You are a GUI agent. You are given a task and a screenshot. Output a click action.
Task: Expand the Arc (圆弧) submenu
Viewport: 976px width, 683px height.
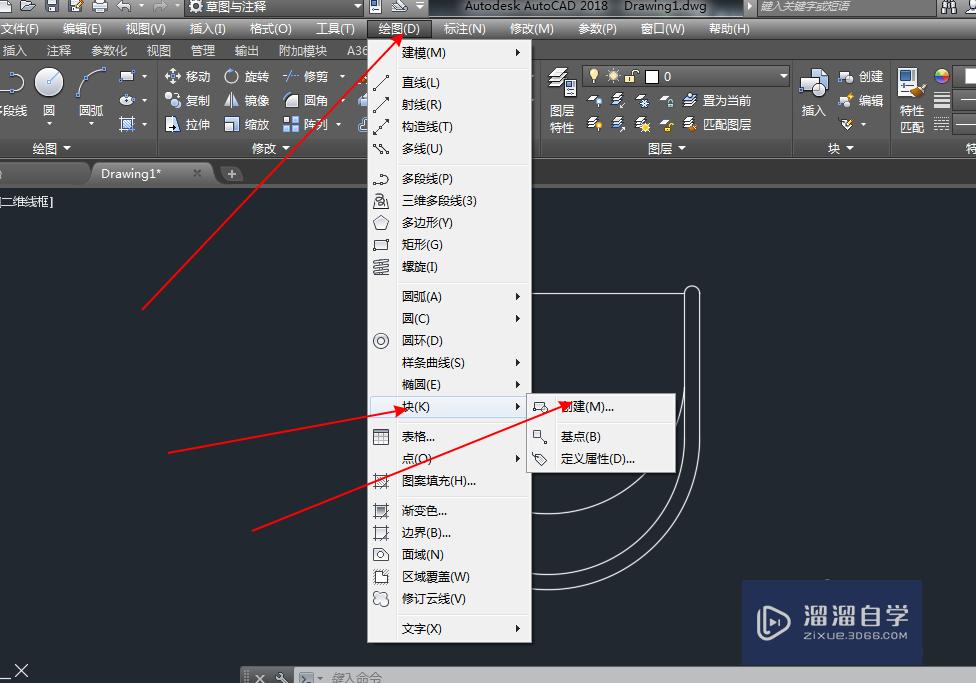coord(449,296)
